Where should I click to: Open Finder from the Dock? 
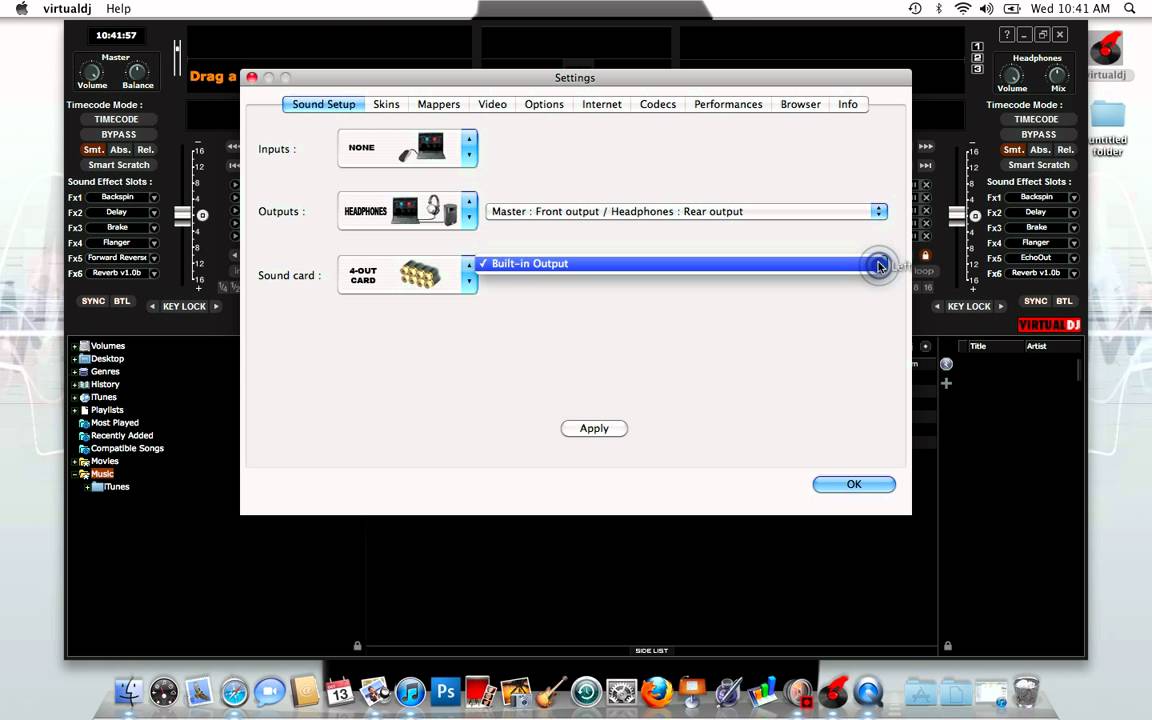[129, 691]
